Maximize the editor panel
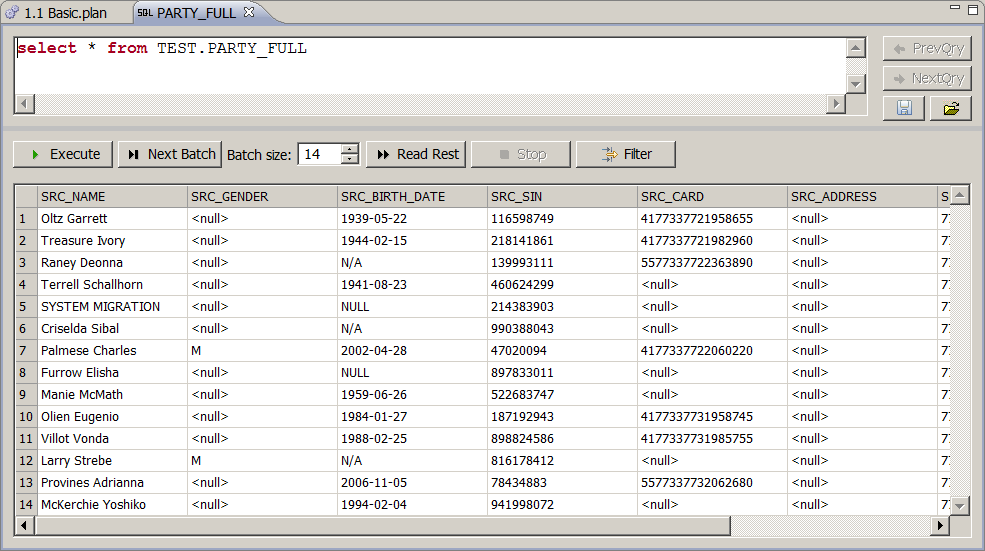 [971, 9]
